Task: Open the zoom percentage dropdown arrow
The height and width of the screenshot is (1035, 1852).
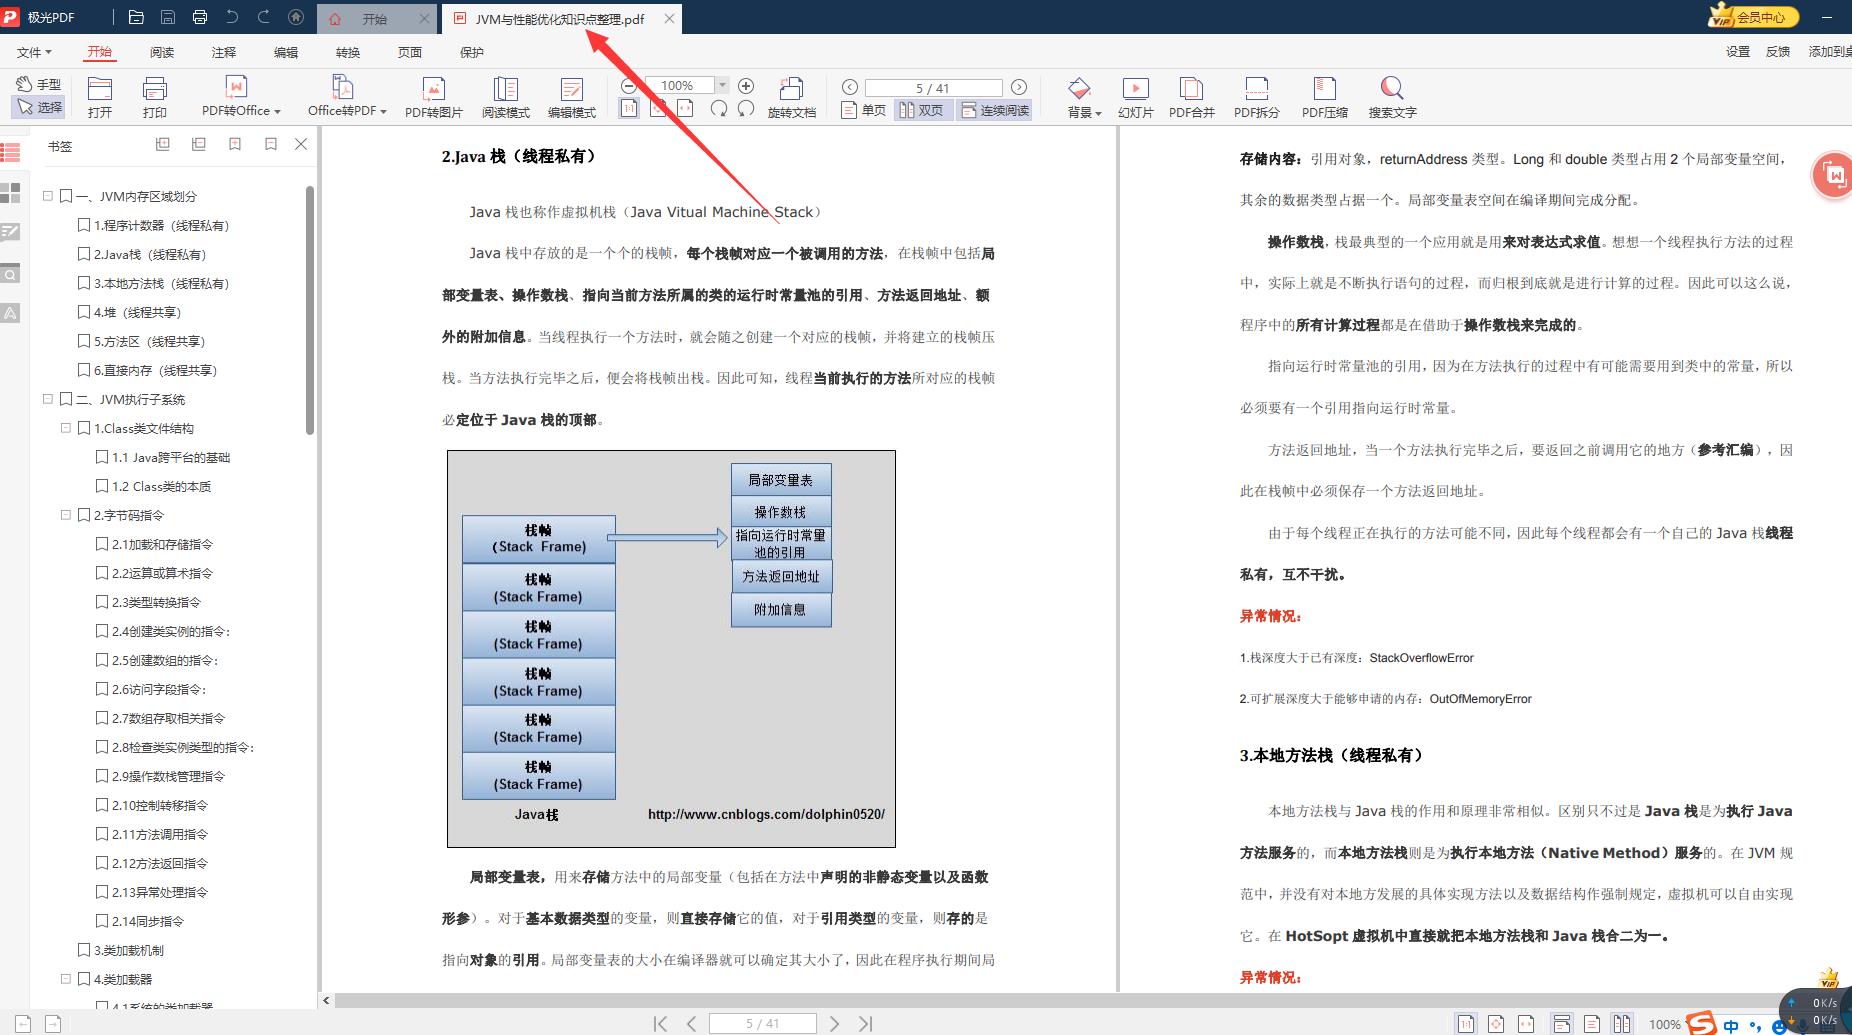Action: pyautogui.click(x=723, y=86)
